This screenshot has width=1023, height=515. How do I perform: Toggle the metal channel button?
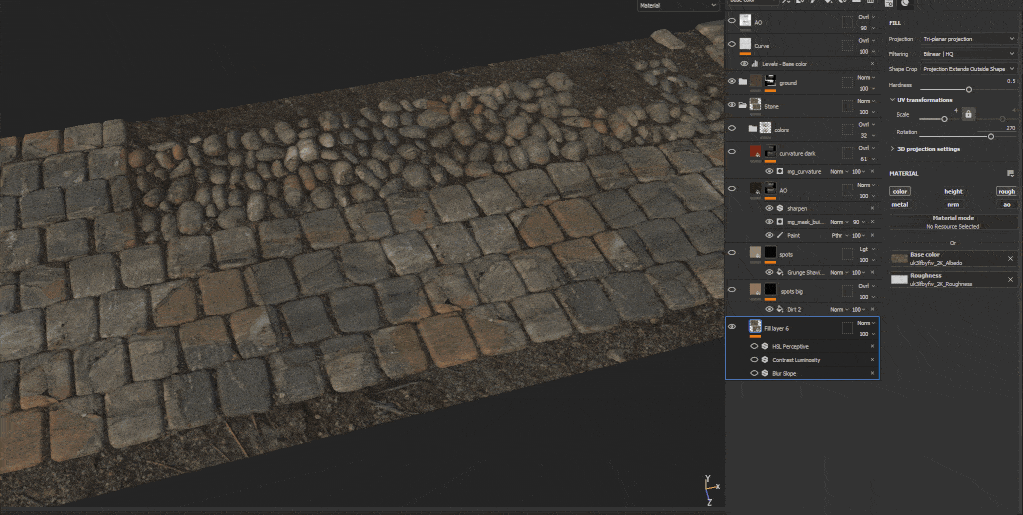pos(900,204)
